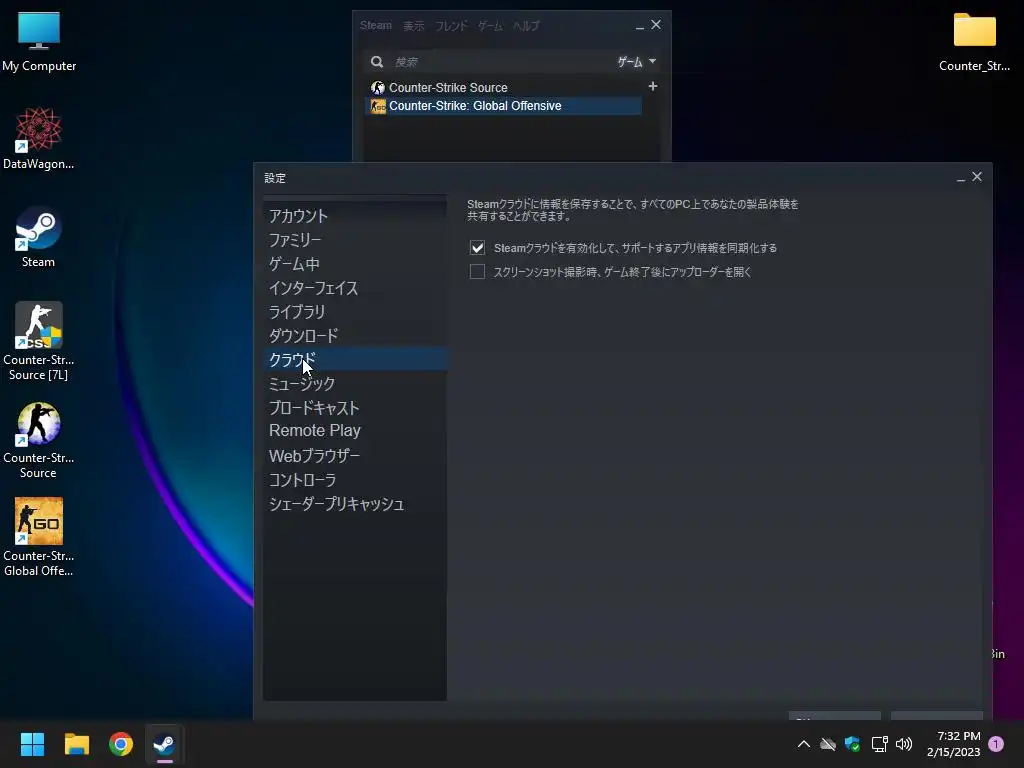
Task: Select インターフェイス settings category
Action: pyautogui.click(x=355, y=288)
